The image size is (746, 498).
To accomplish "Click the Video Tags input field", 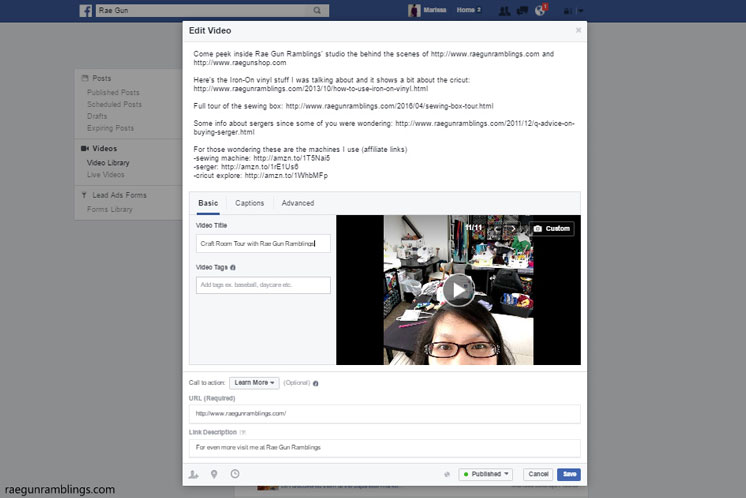I will (263, 285).
